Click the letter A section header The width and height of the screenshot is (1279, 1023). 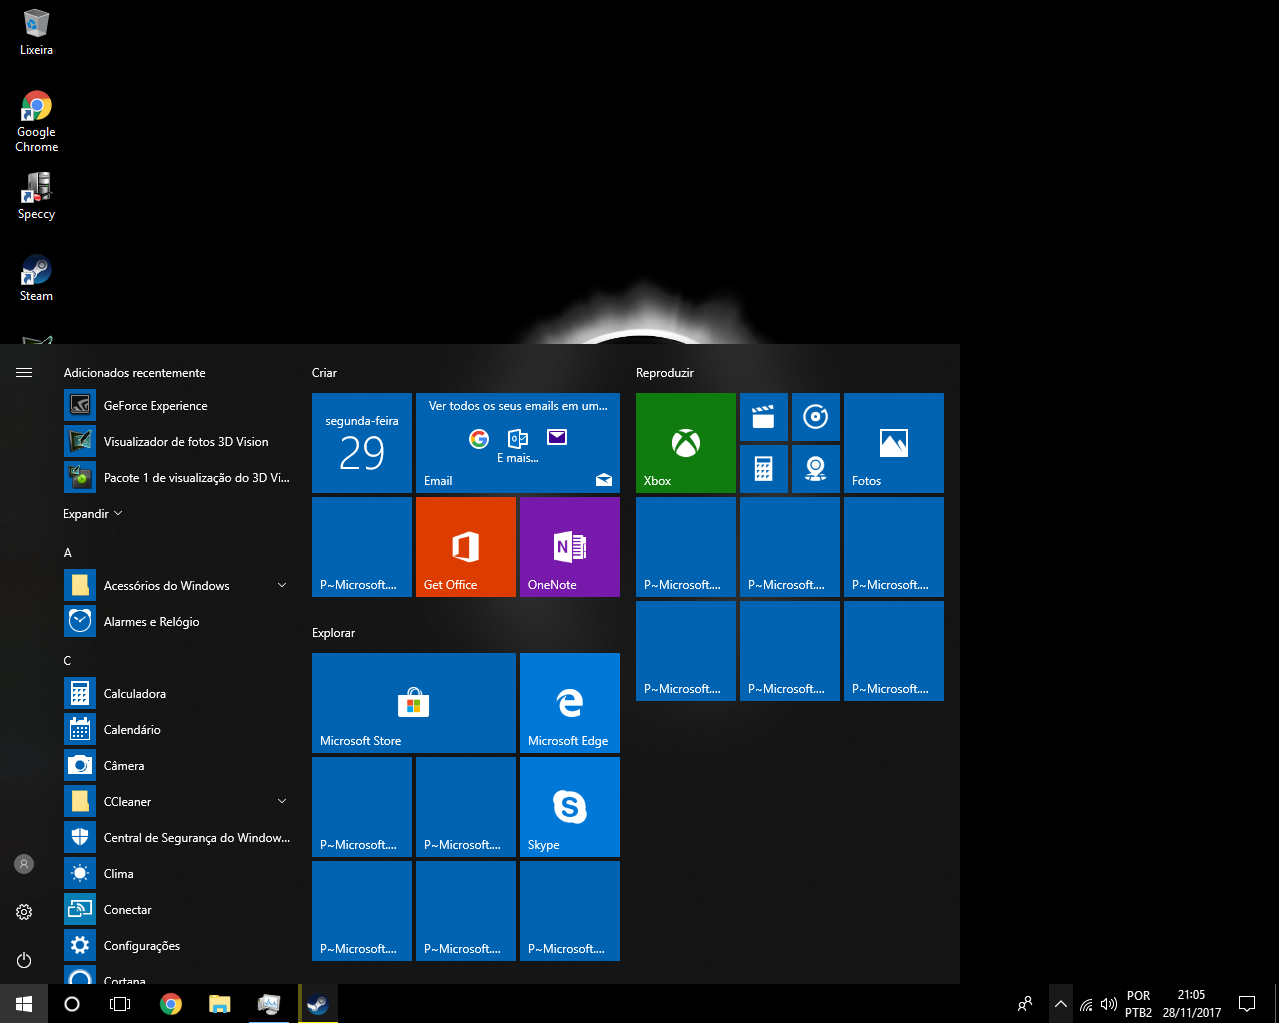[68, 553]
